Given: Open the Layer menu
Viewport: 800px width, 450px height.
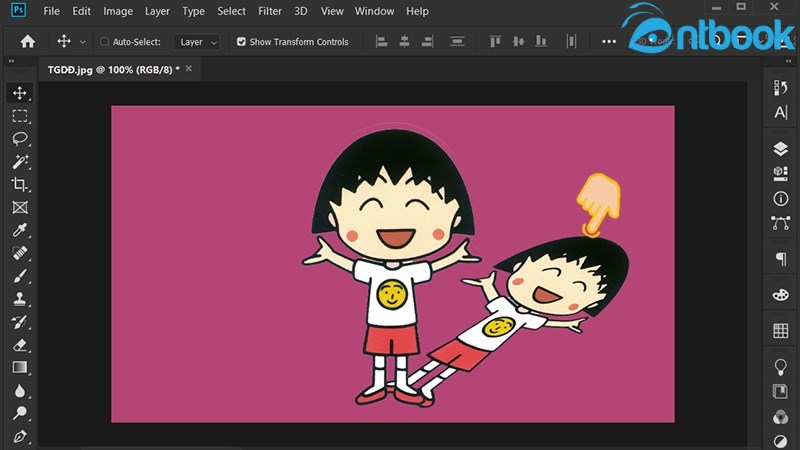Looking at the screenshot, I should click(157, 11).
